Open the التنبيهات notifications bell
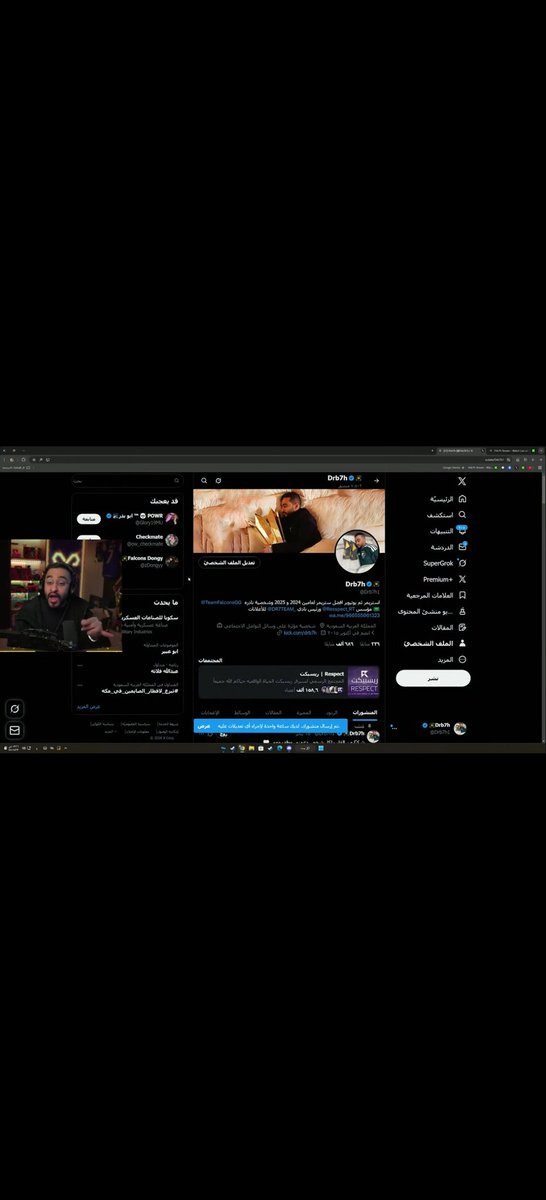 (462, 531)
